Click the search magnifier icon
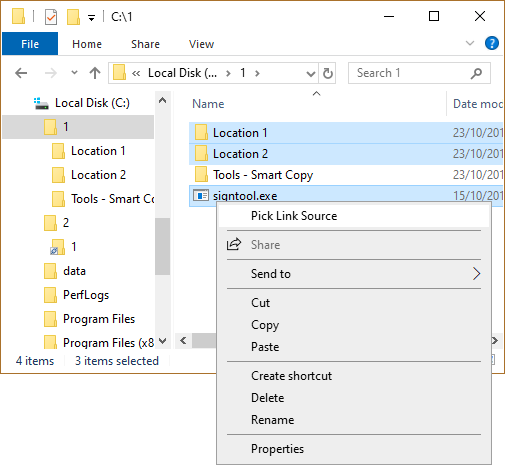Screen dimensions: 505x465 476,73
